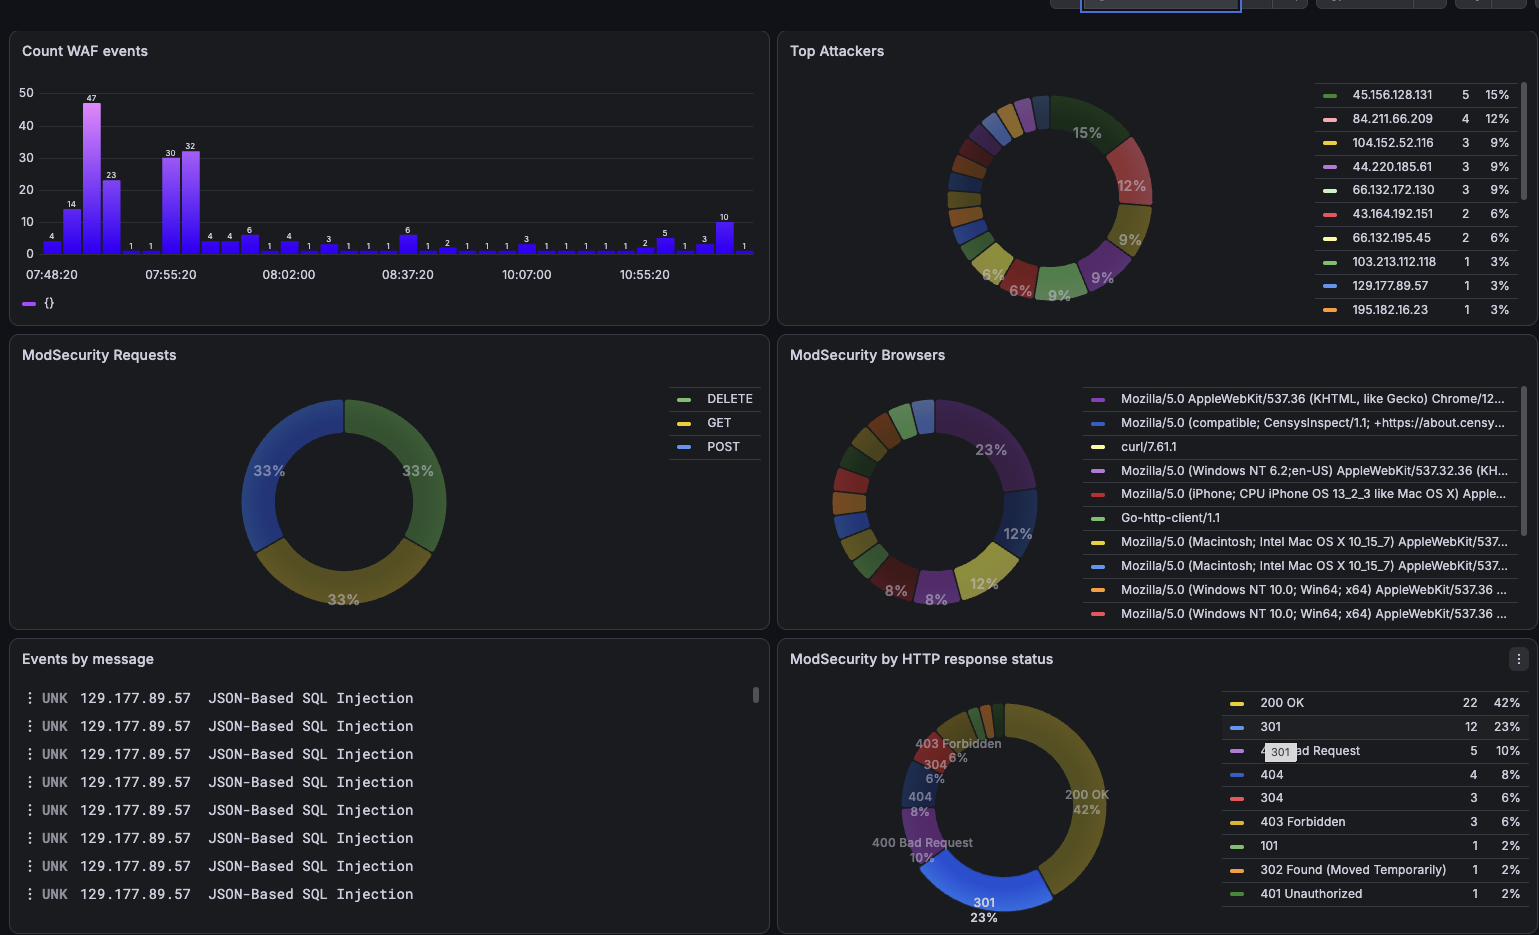
Task: Toggle 66.132.172.130 in the attackers legend
Action: (1393, 190)
